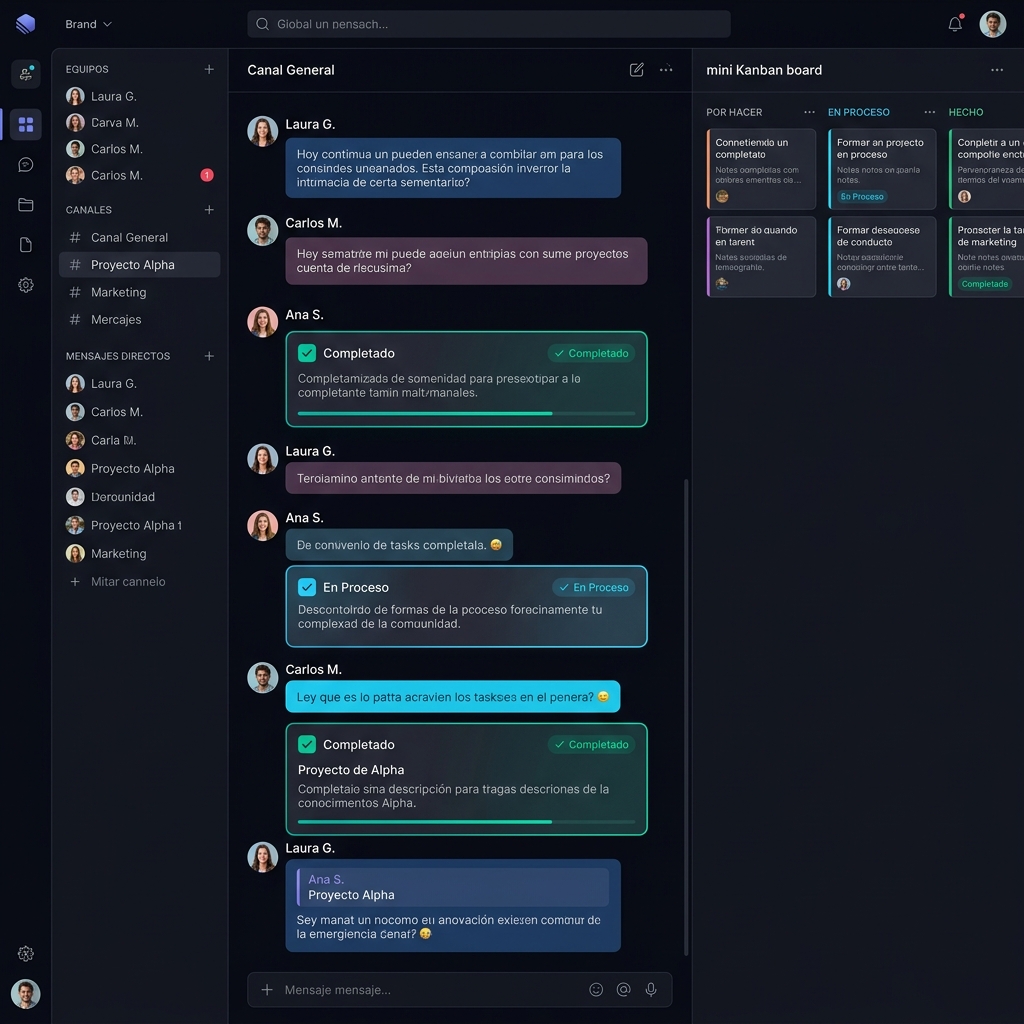Screen dimensions: 1024x1024
Task: Click the app logo icon
Action: click(25, 24)
